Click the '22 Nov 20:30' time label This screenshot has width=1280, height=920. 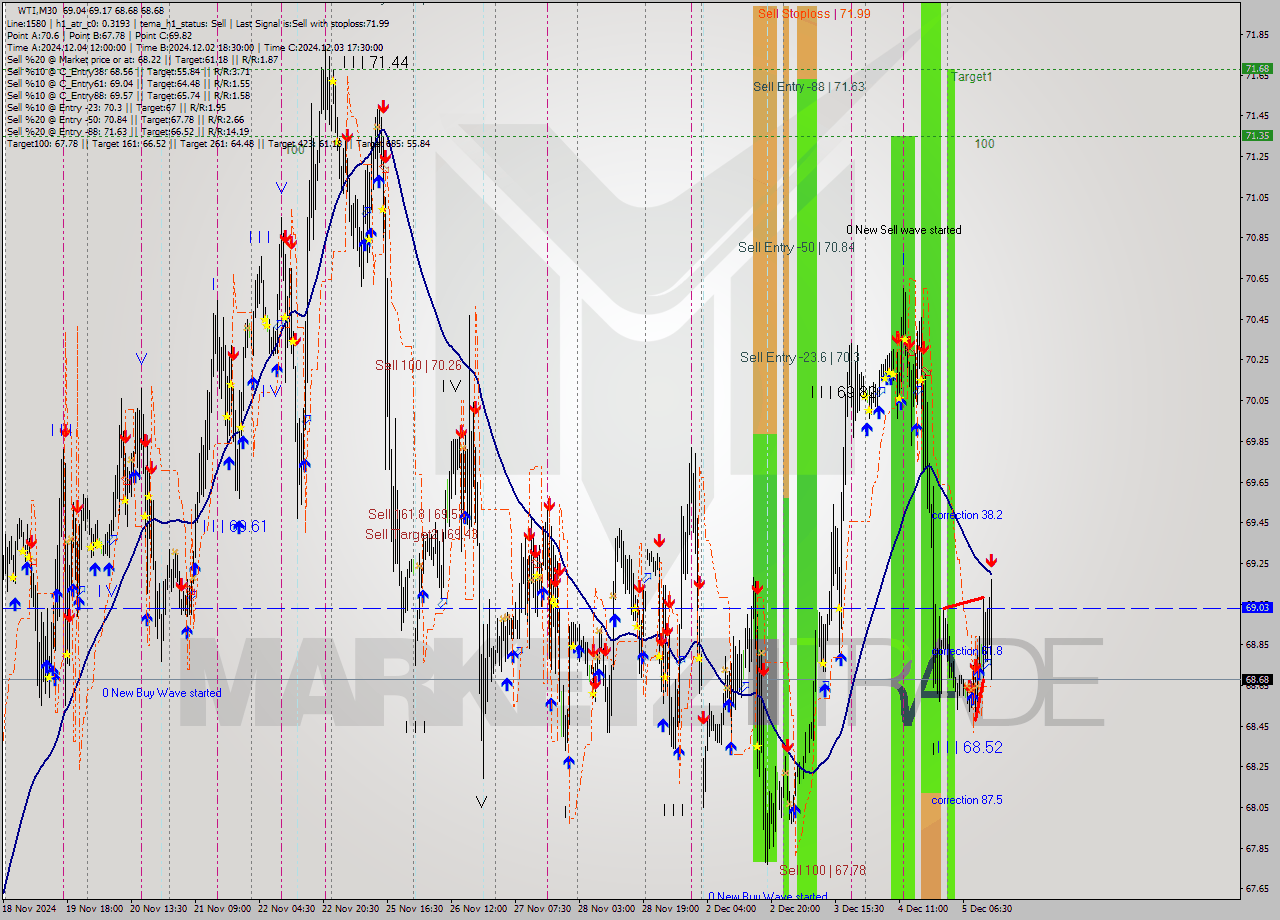[349, 909]
